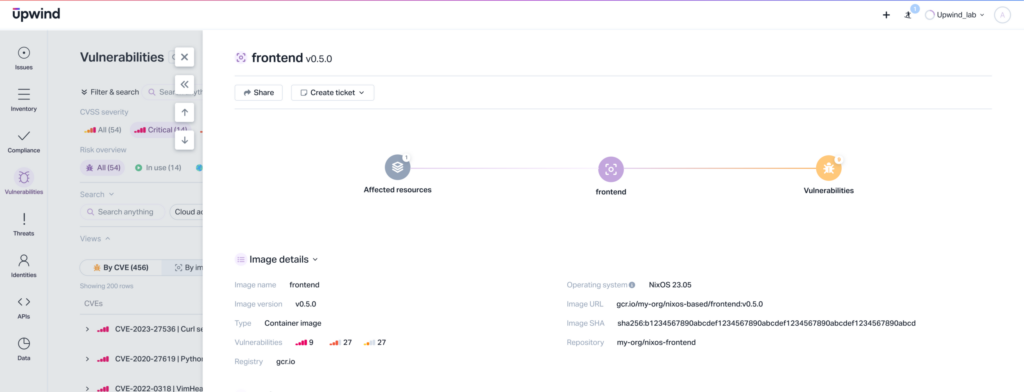Click the my-org/nixos-frontend repository value

(x=656, y=342)
